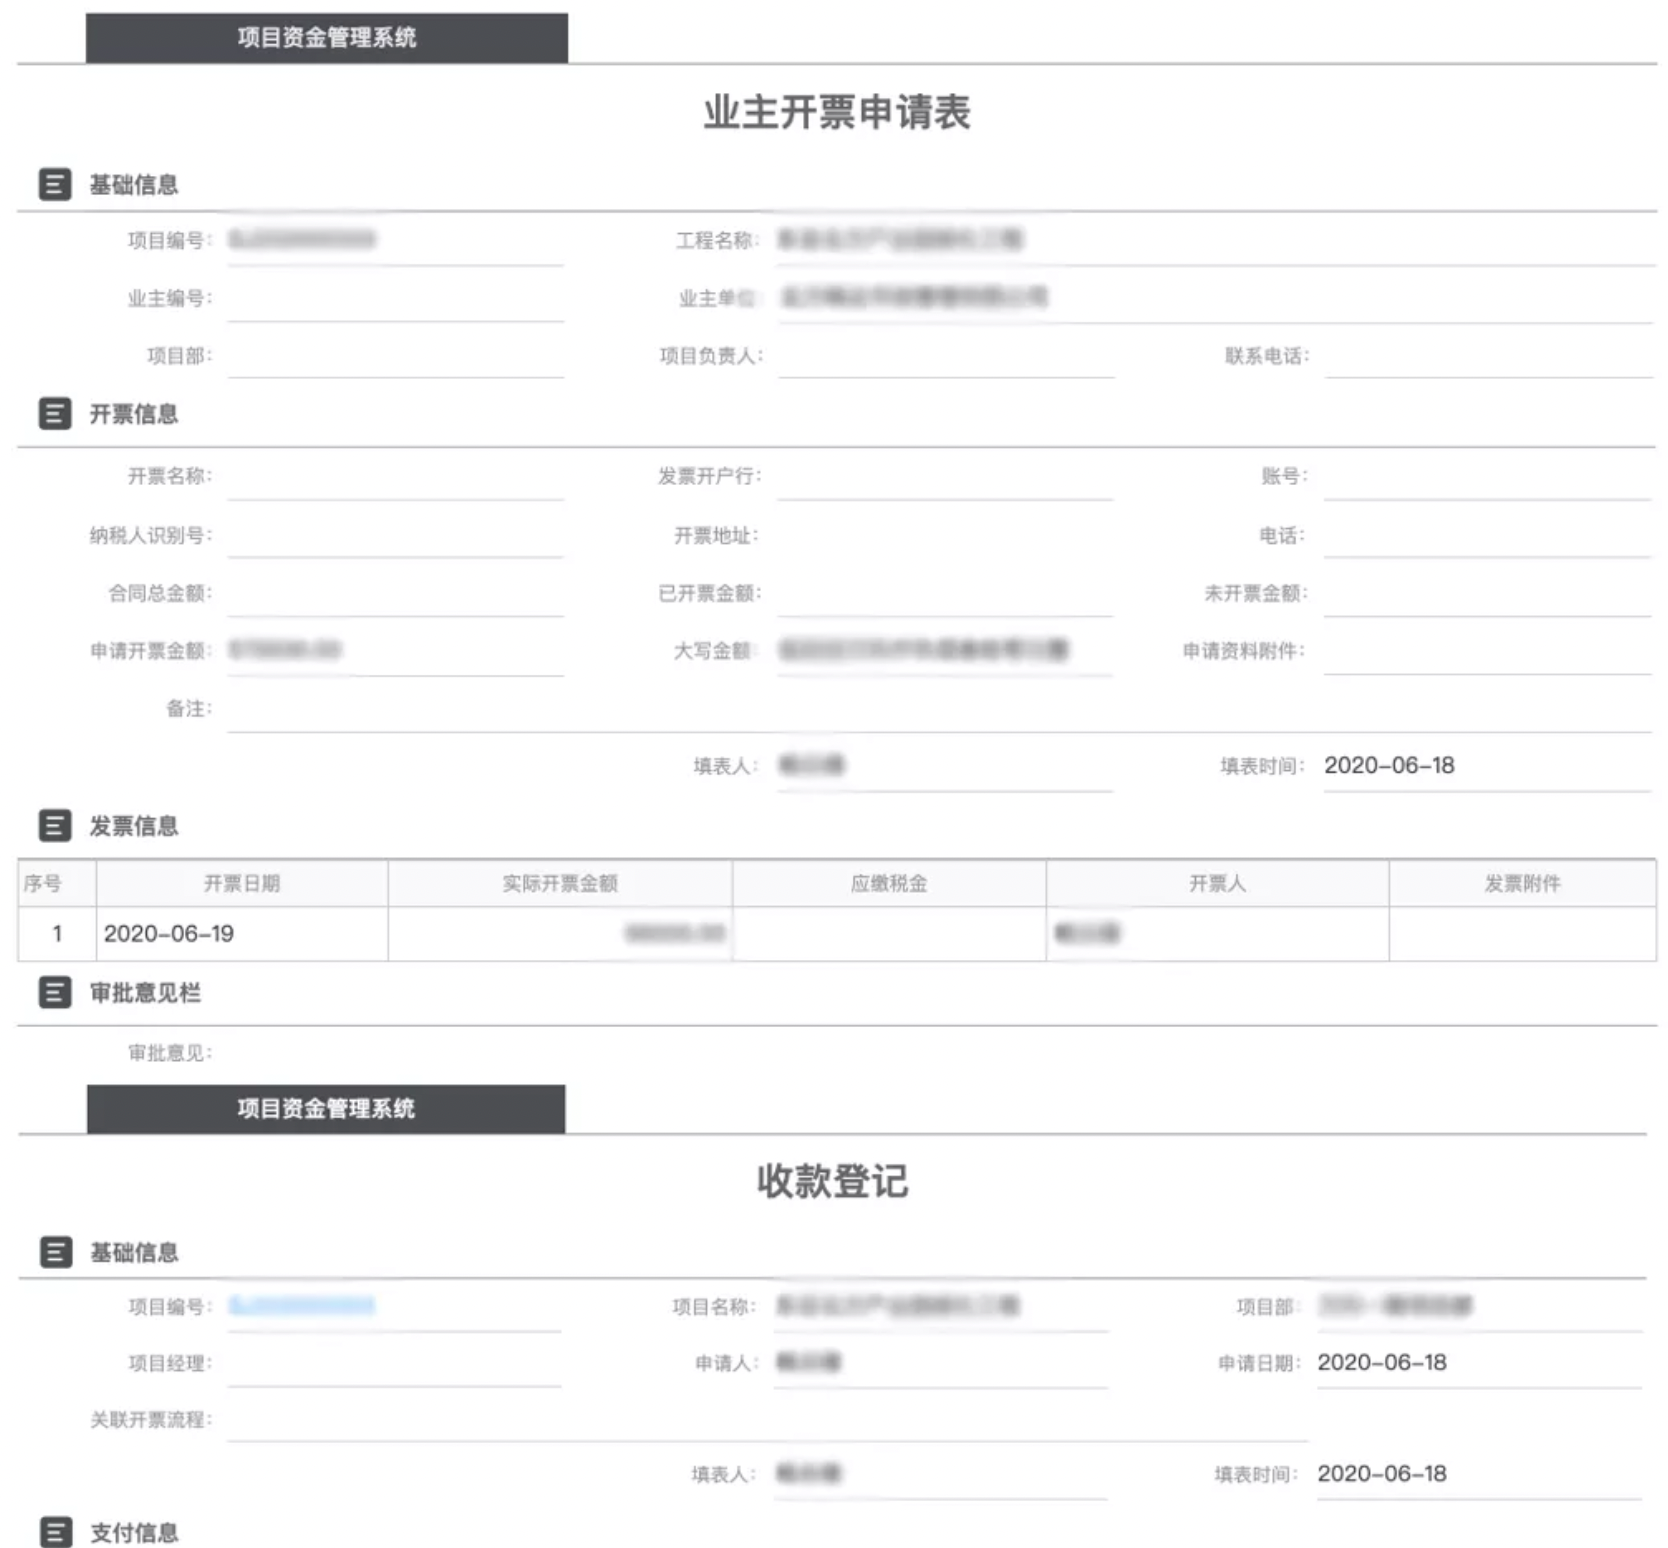1668x1548 pixels.
Task: Click the 基础信息 section icon under 收款登记
Action: (x=56, y=1252)
